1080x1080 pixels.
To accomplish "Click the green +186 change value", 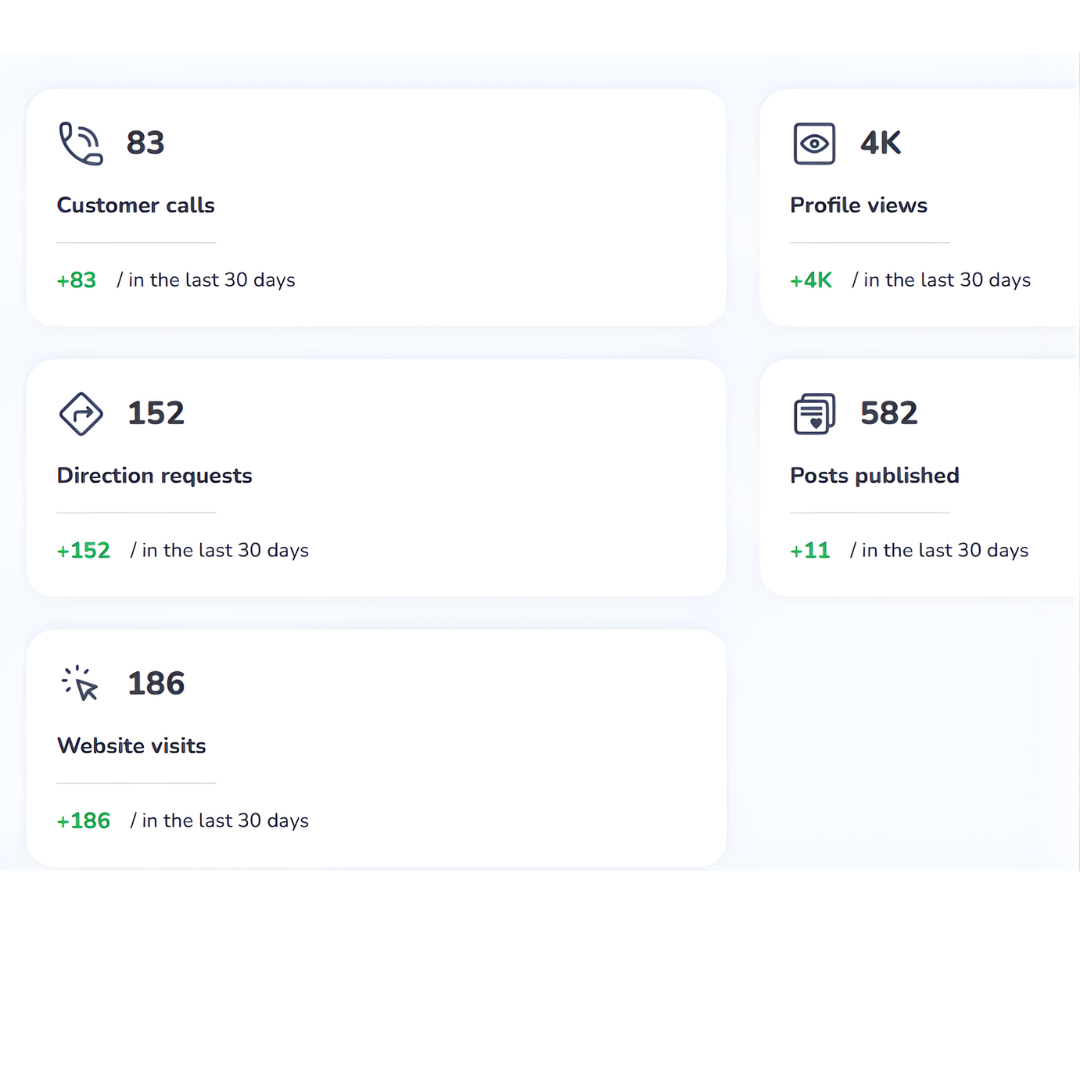I will click(x=83, y=820).
